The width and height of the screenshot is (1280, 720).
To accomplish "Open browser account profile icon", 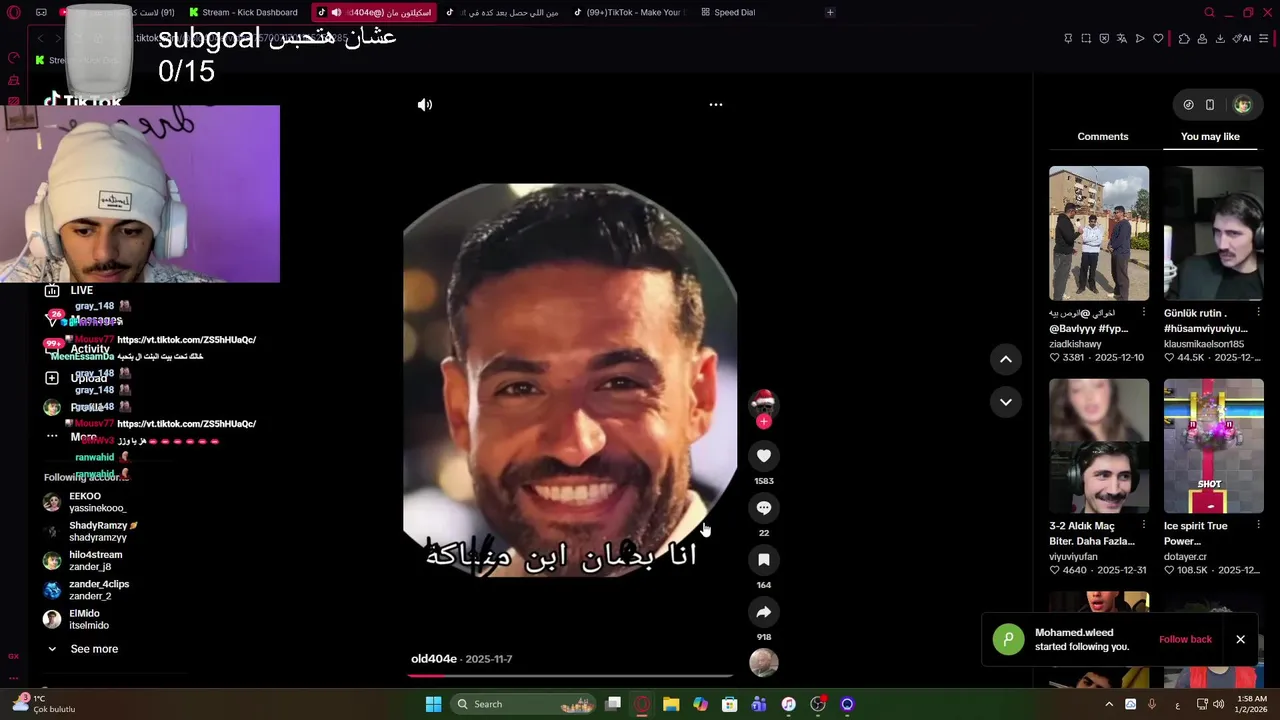I will (x=1202, y=38).
